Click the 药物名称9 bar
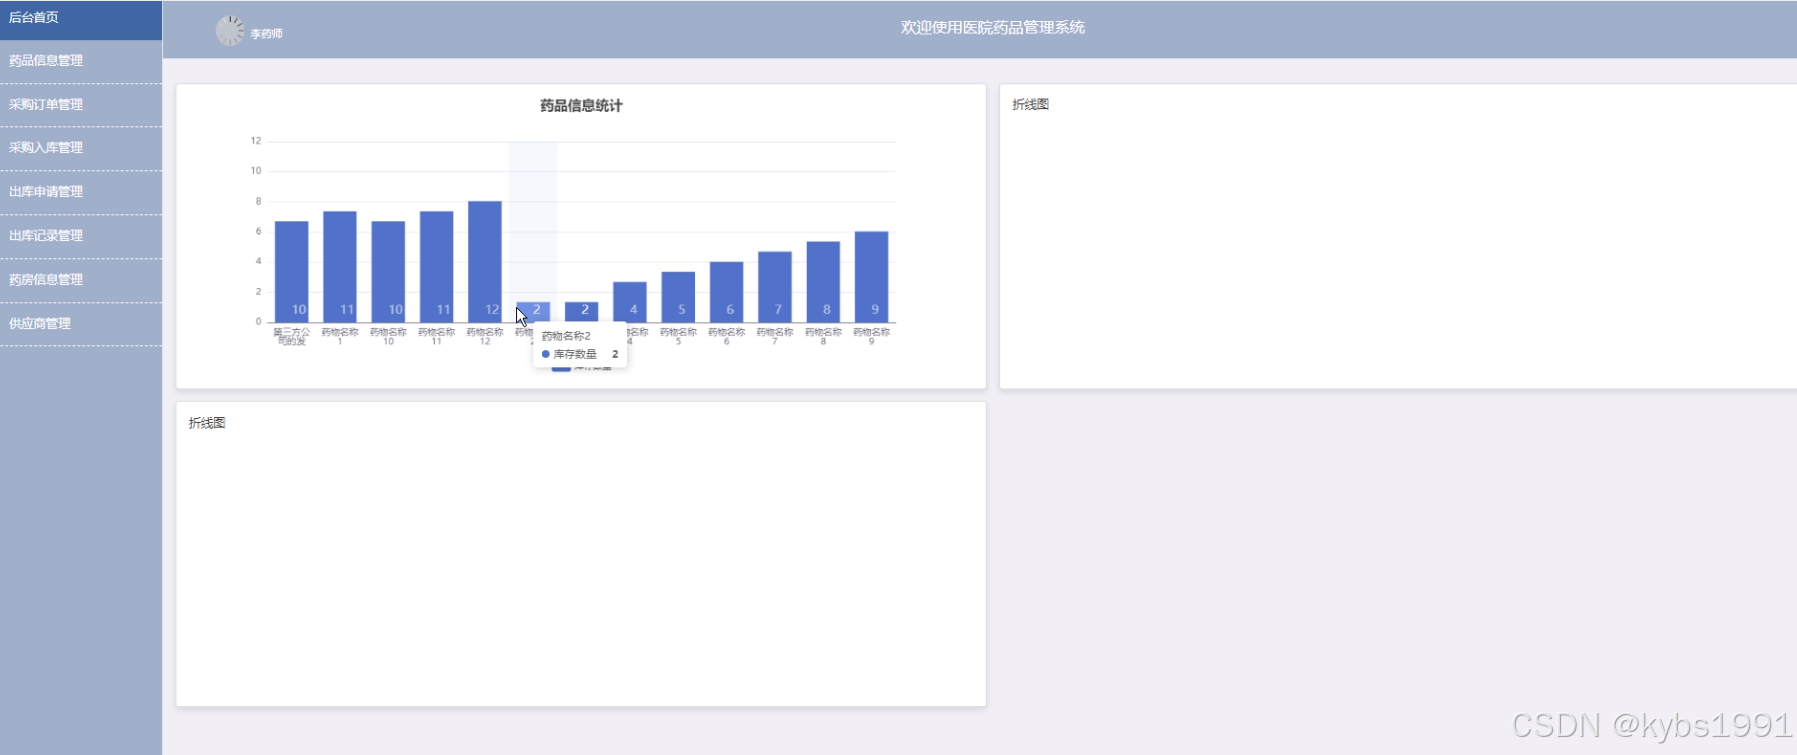Image resolution: width=1797 pixels, height=755 pixels. click(x=871, y=277)
